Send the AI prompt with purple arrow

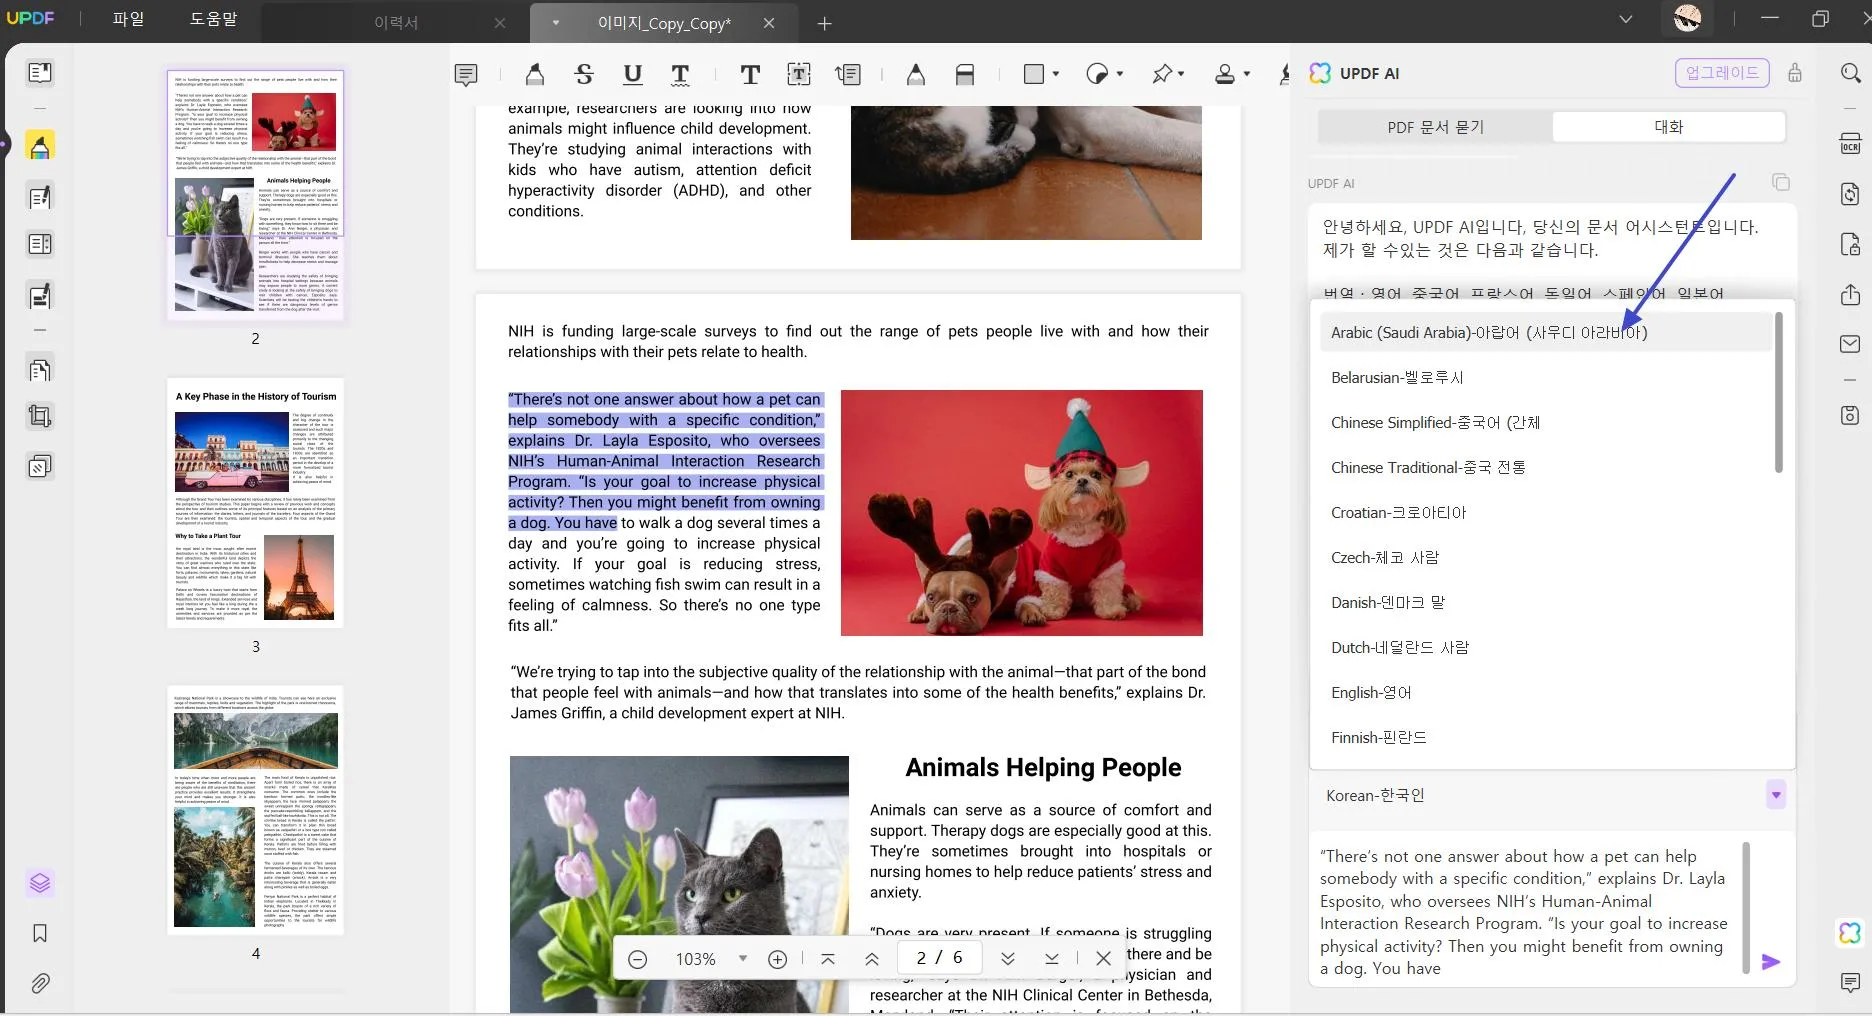1770,962
